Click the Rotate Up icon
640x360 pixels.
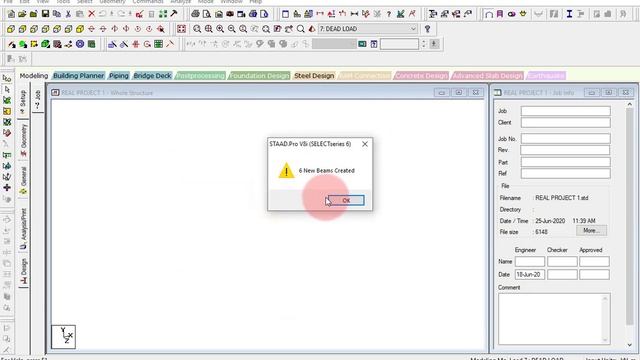pos(91,29)
